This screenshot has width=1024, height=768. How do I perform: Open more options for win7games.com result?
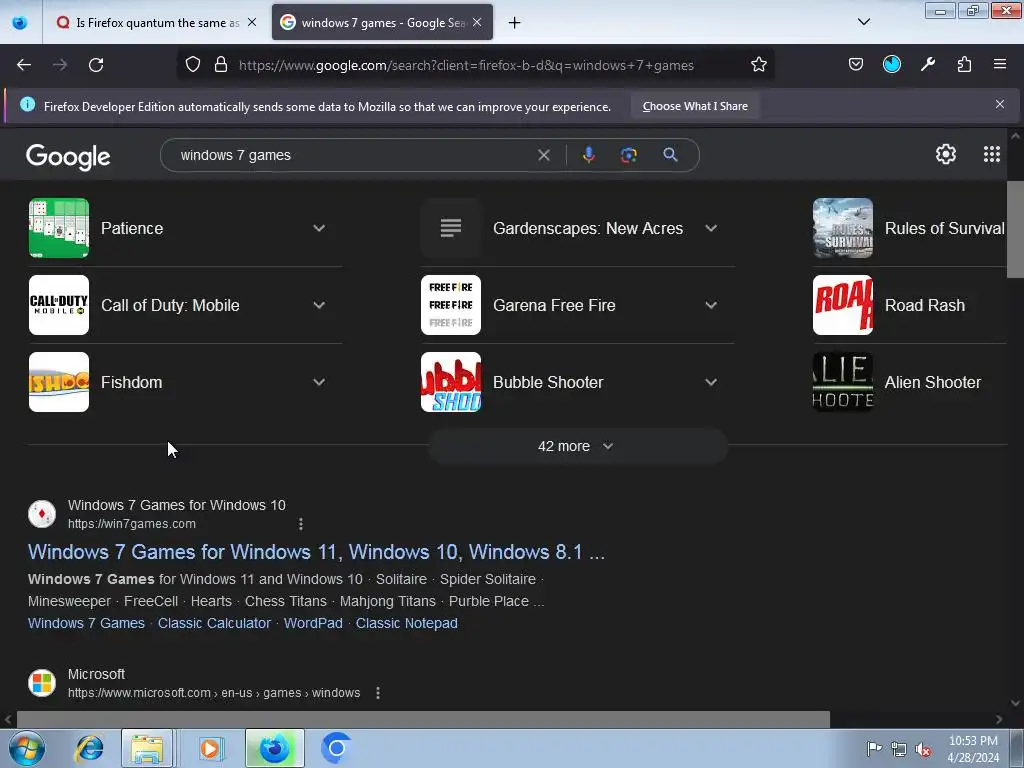pos(300,524)
